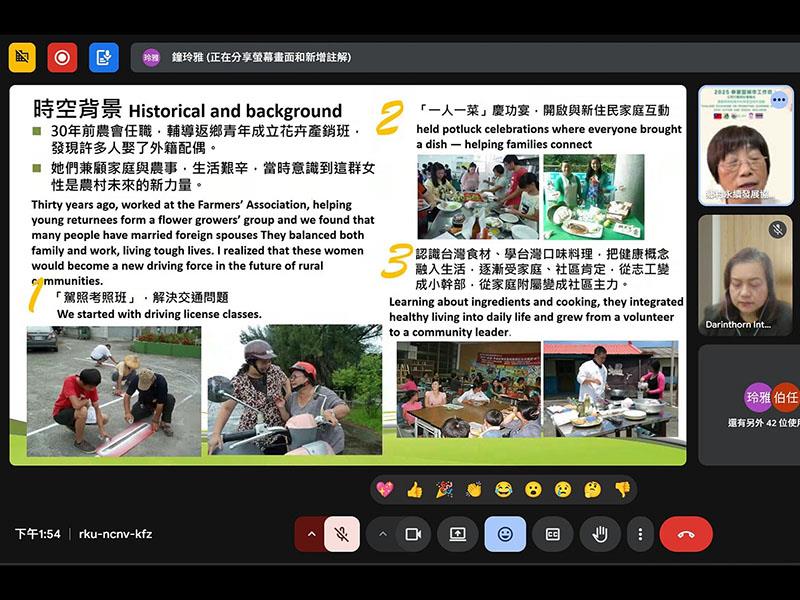Toggle the camera button
The height and width of the screenshot is (600, 800).
[413, 534]
